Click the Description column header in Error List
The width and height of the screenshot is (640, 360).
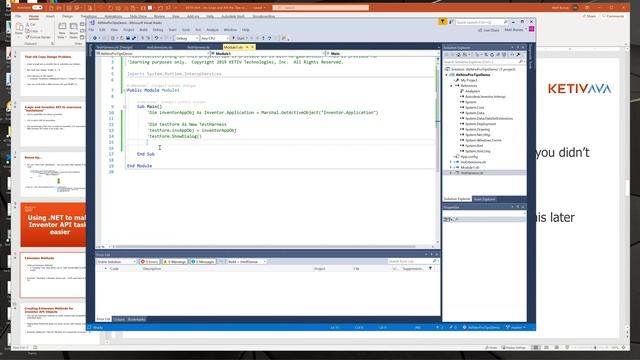[x=152, y=269]
